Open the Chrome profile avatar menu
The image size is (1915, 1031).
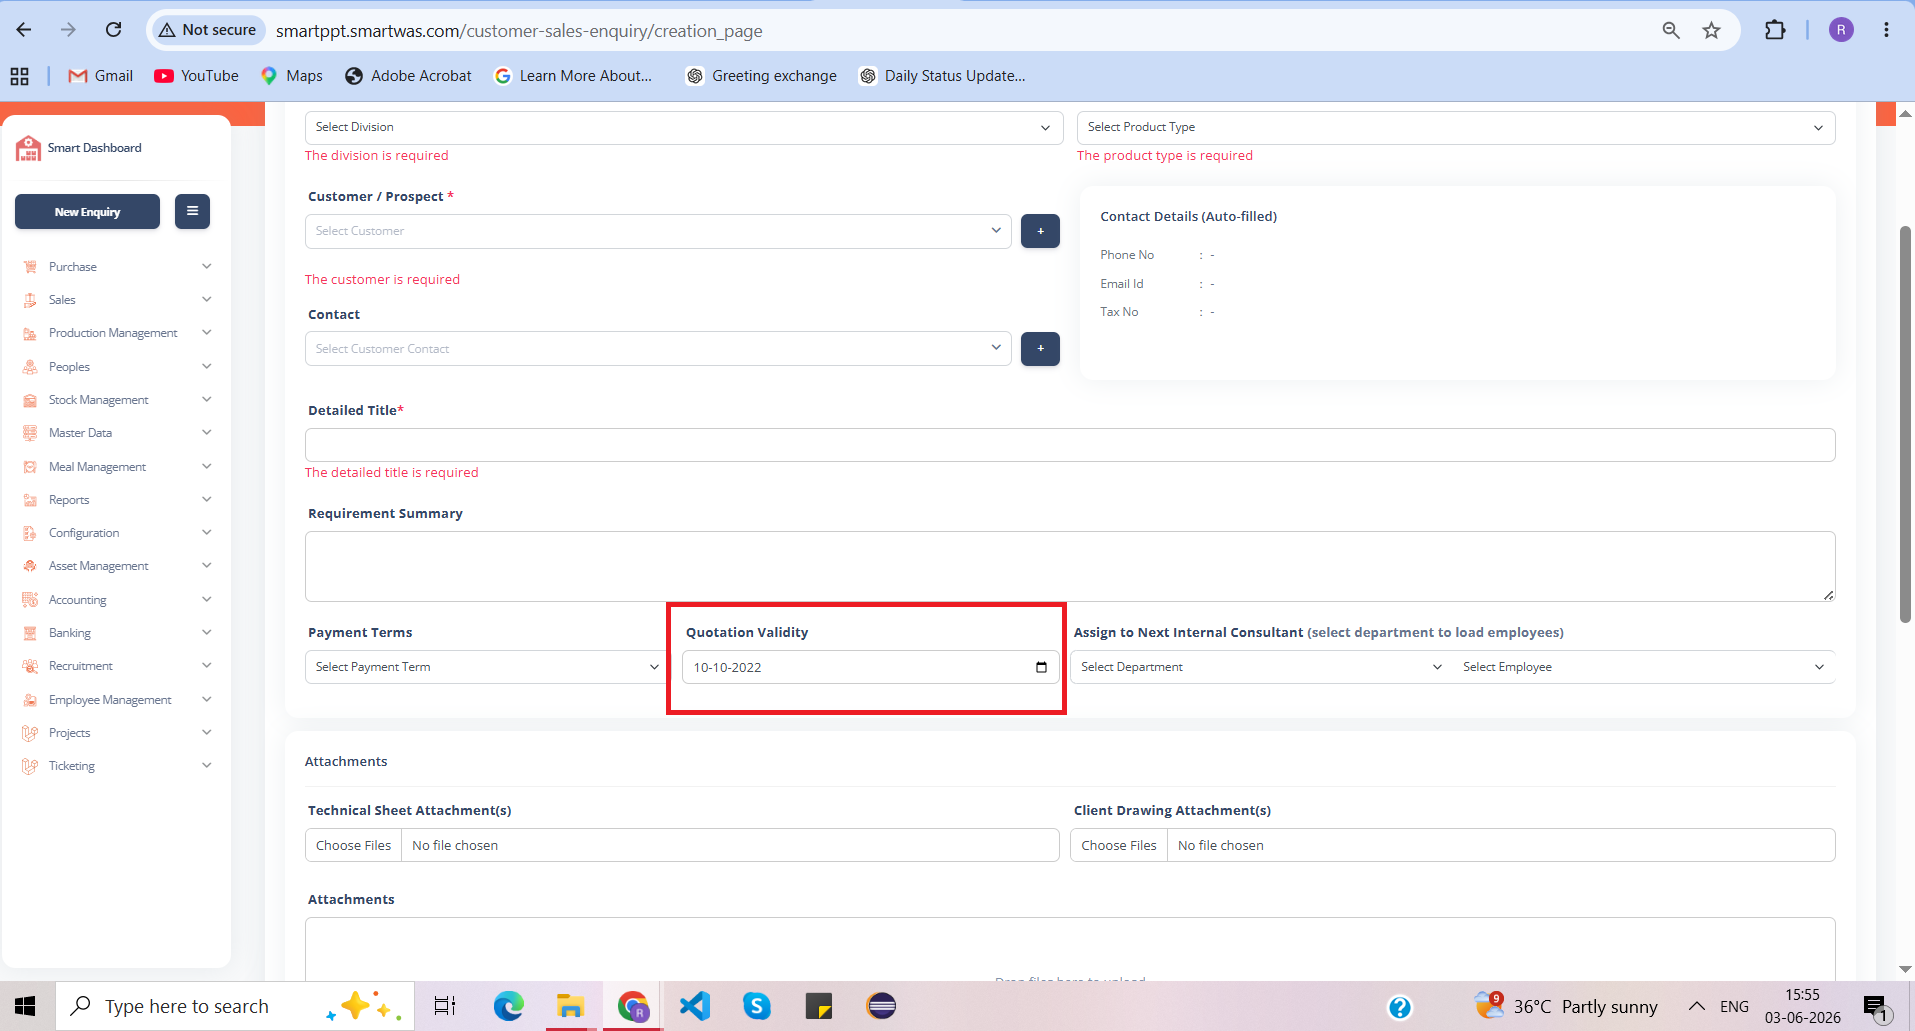pyautogui.click(x=1841, y=30)
